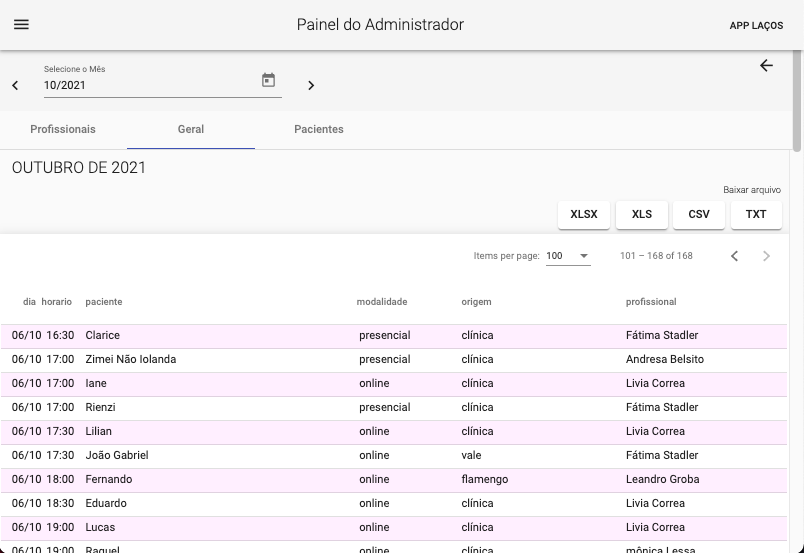Viewport: 804px width, 553px height.
Task: Download the XLSX file
Action: (584, 214)
